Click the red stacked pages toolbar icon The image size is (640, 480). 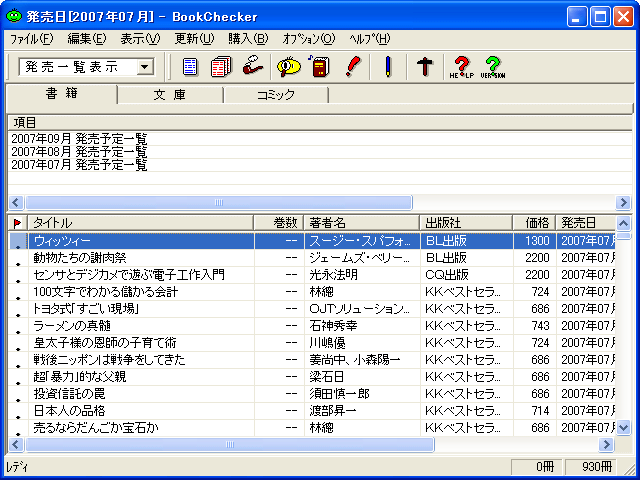[x=221, y=67]
